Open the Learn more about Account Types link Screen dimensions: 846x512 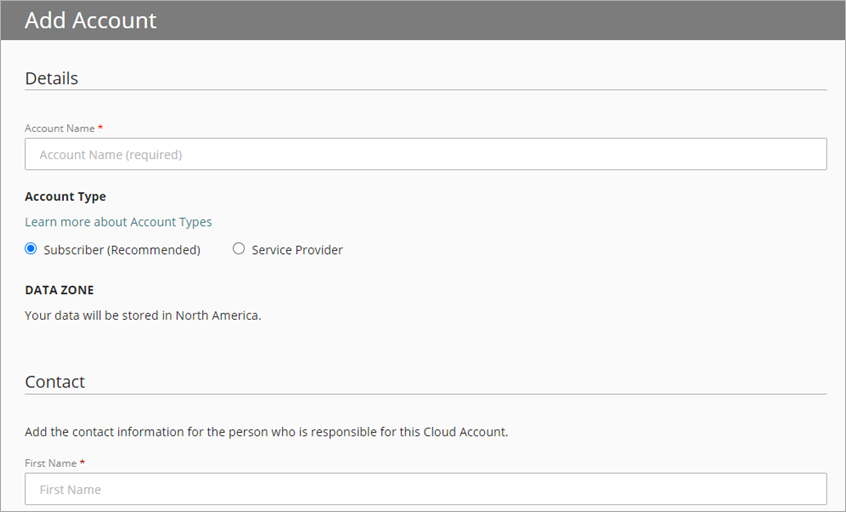[118, 222]
